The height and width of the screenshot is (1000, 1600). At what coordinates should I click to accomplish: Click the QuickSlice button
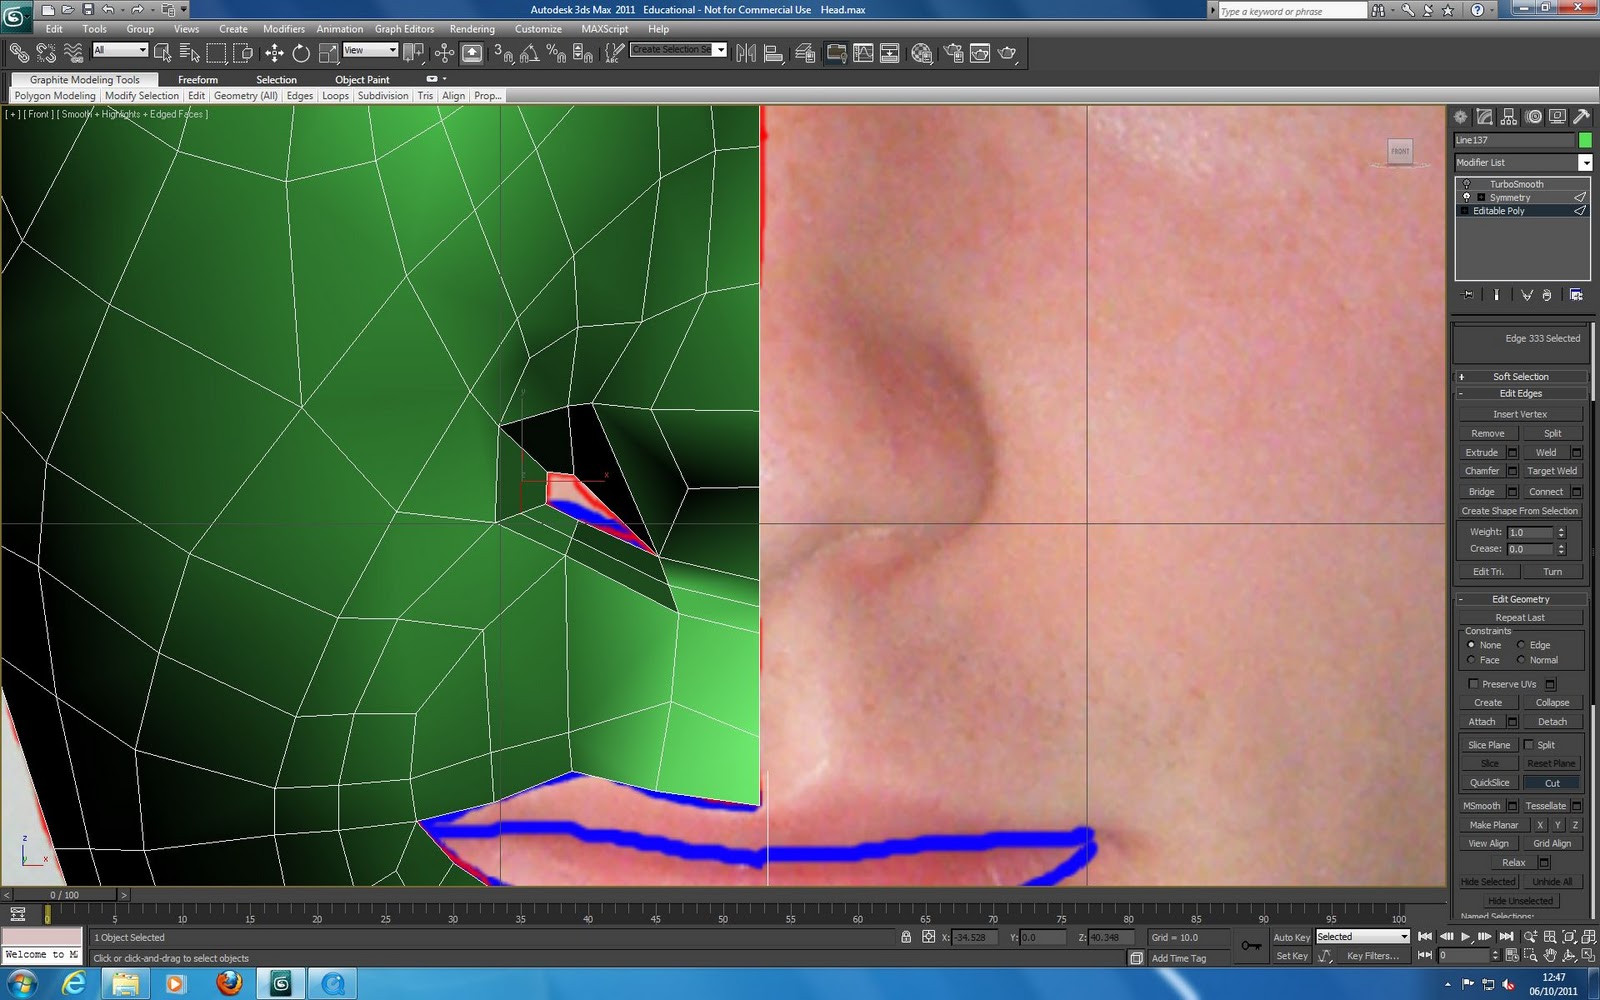pyautogui.click(x=1489, y=783)
